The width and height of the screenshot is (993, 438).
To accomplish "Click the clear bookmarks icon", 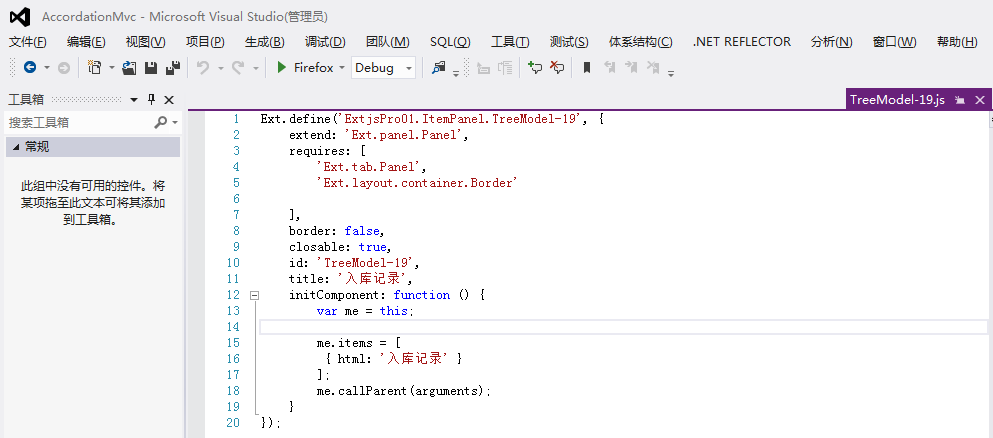I will point(652,67).
